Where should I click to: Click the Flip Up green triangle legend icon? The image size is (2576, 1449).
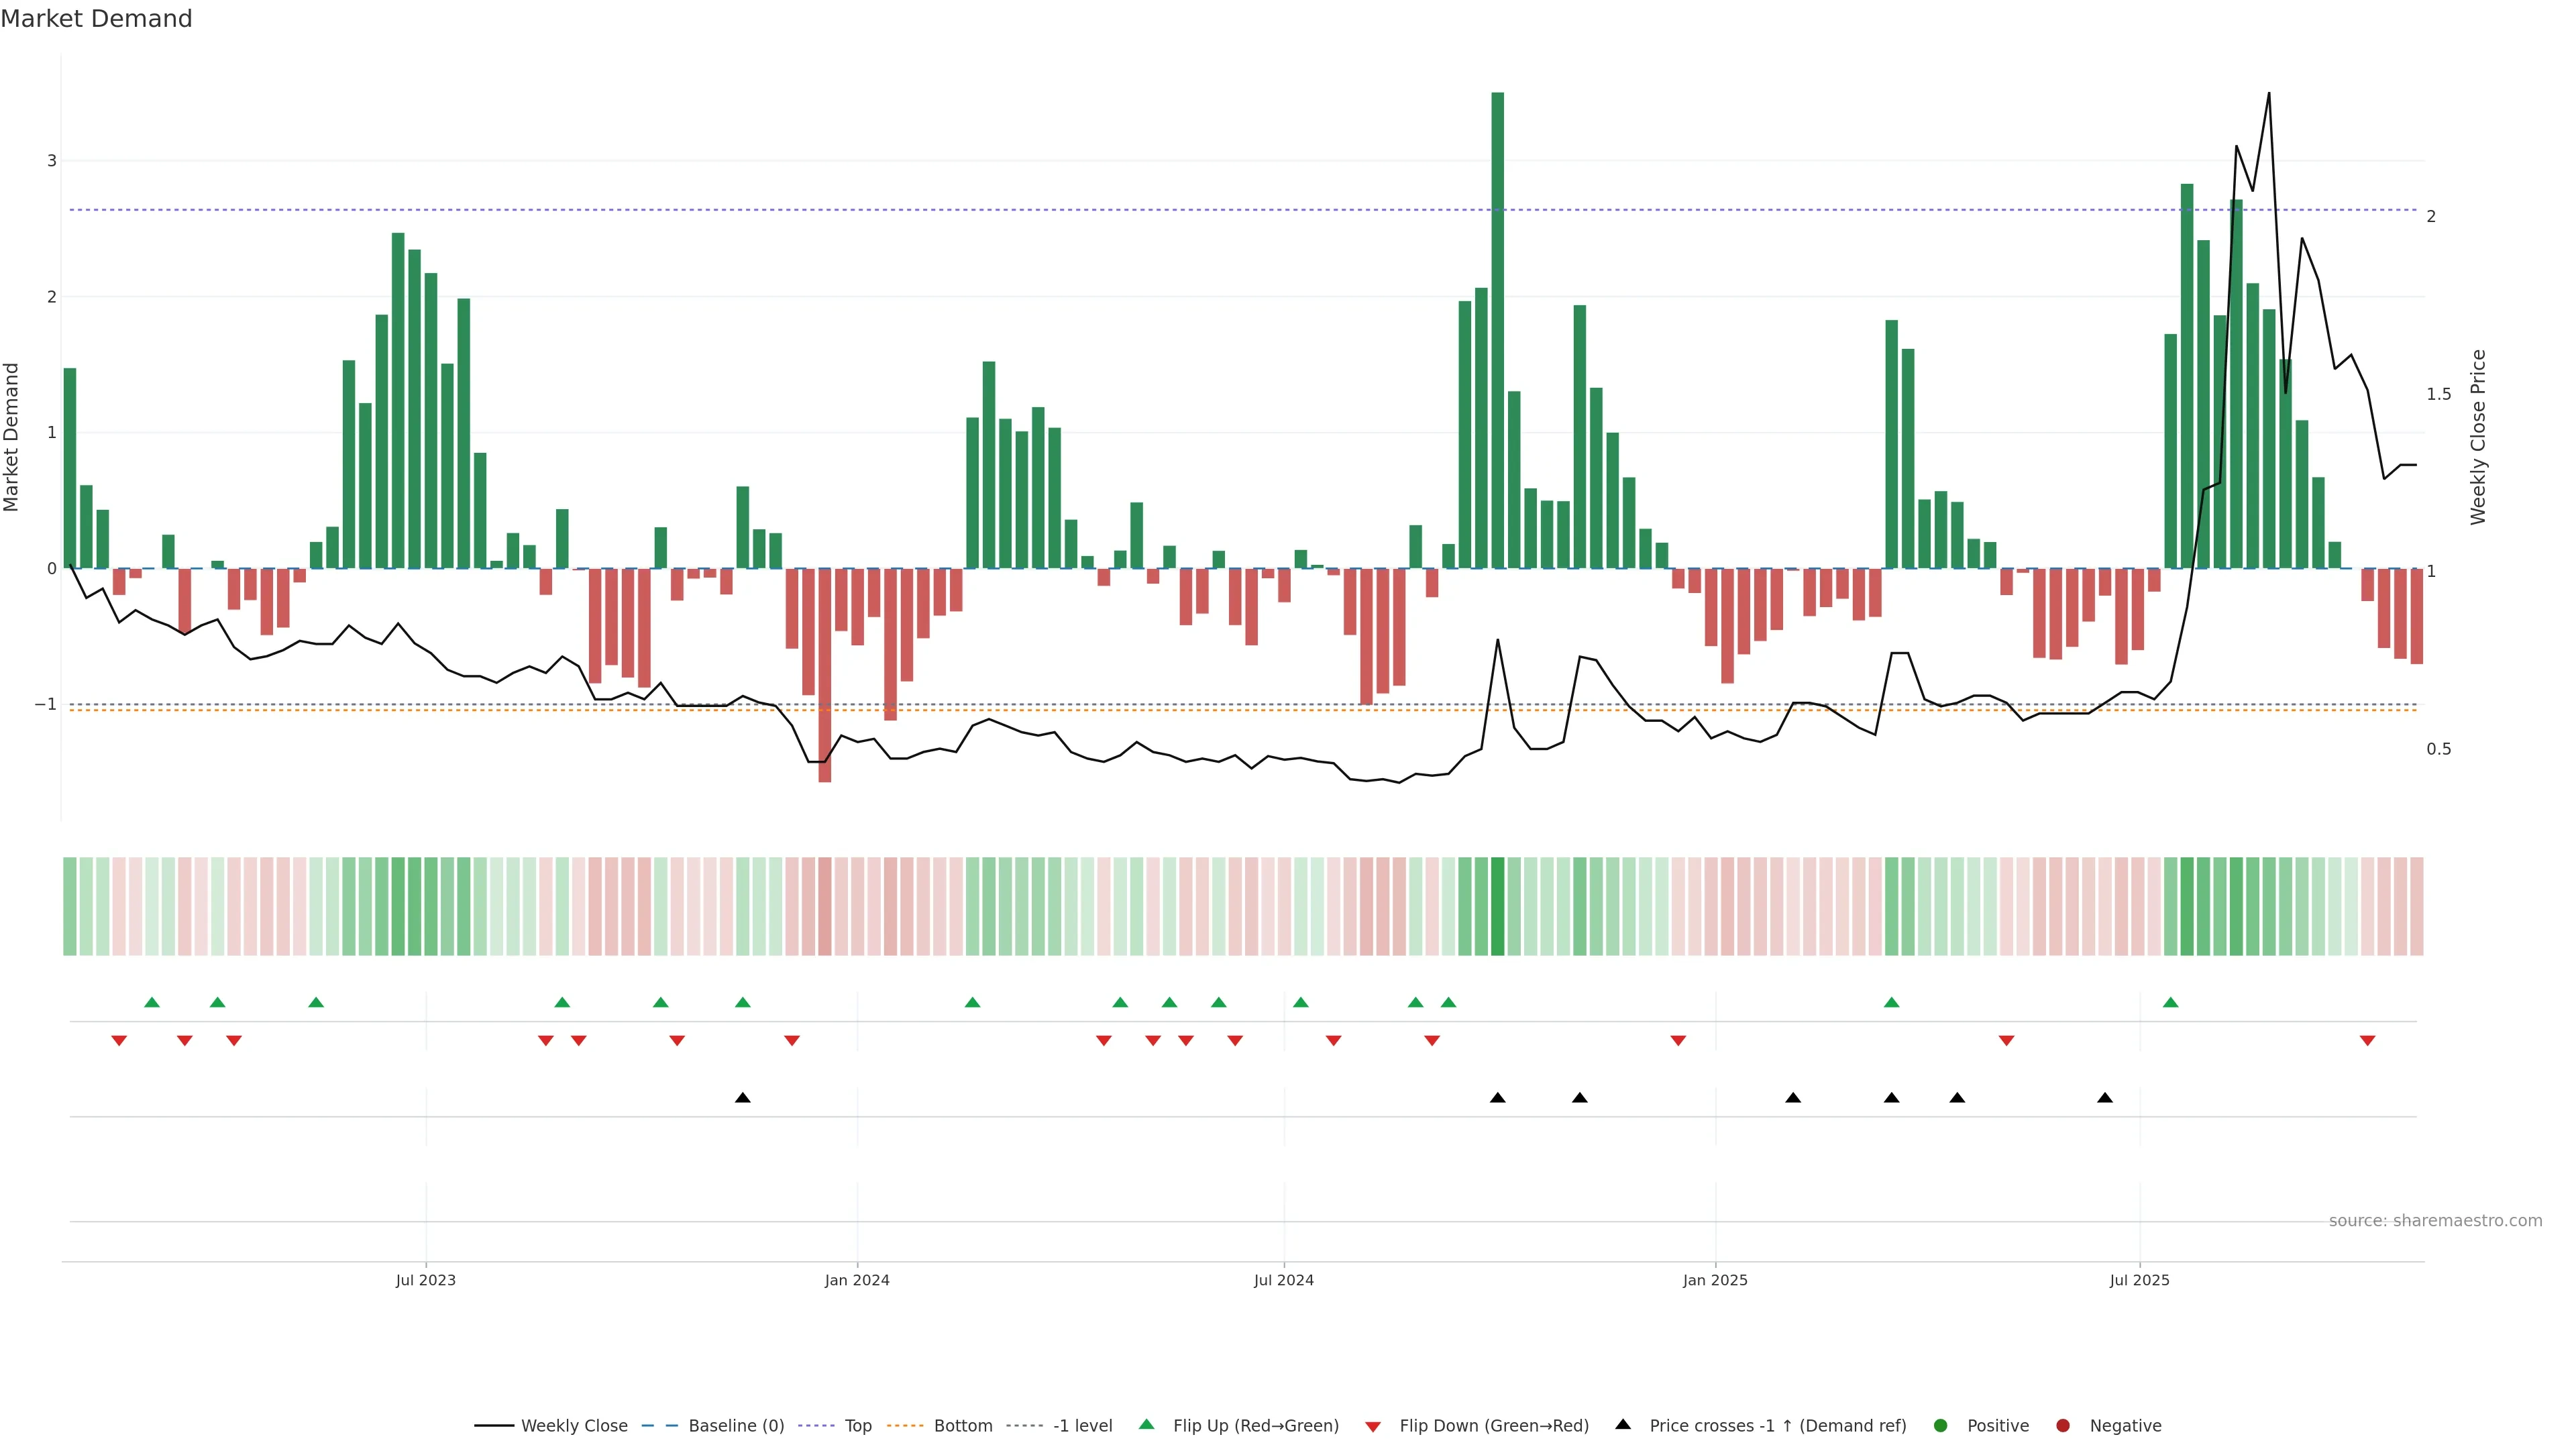[1147, 1425]
